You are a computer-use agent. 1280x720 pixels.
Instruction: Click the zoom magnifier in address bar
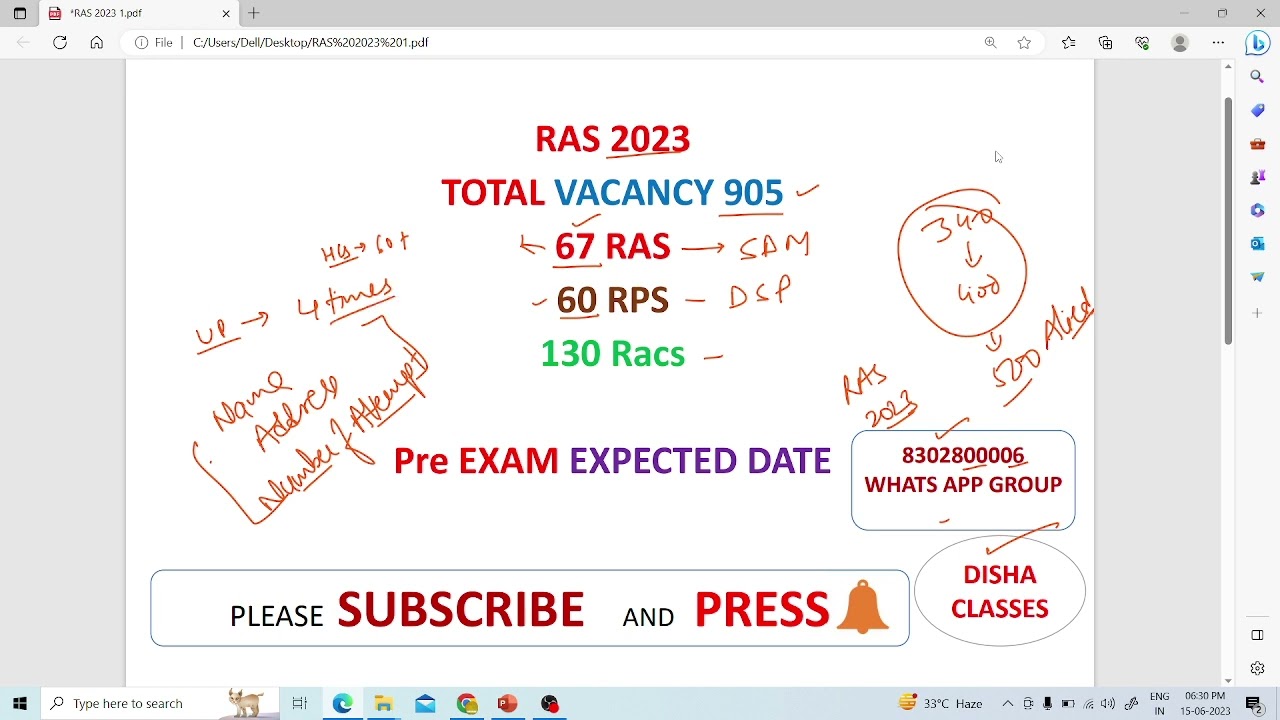point(990,42)
